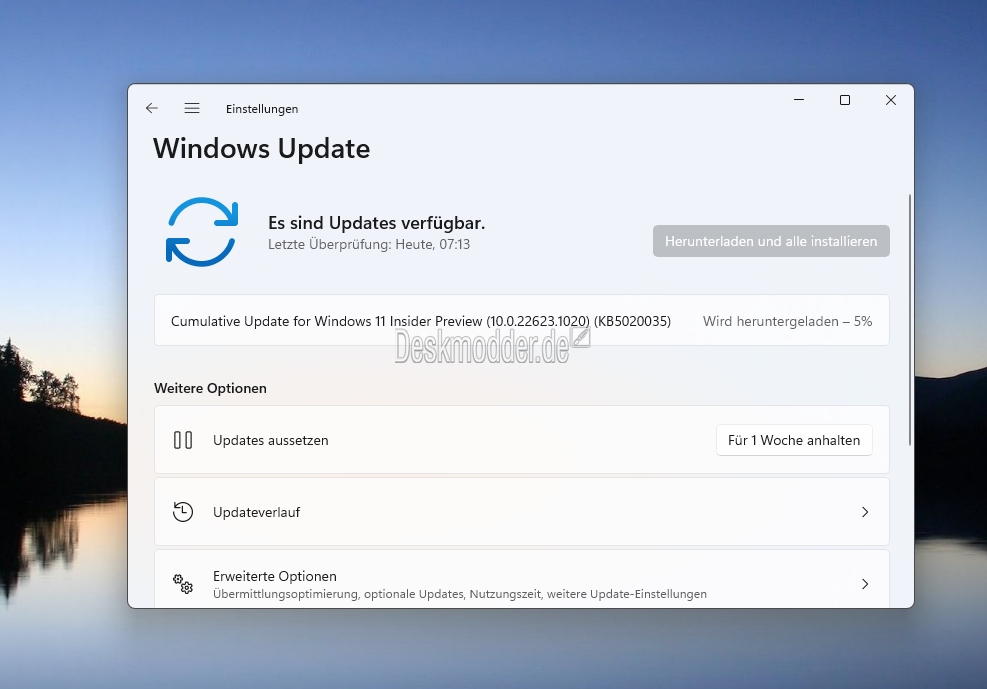Viewport: 987px width, 689px height.
Task: Open the Updateverlauf row
Action: pos(521,512)
